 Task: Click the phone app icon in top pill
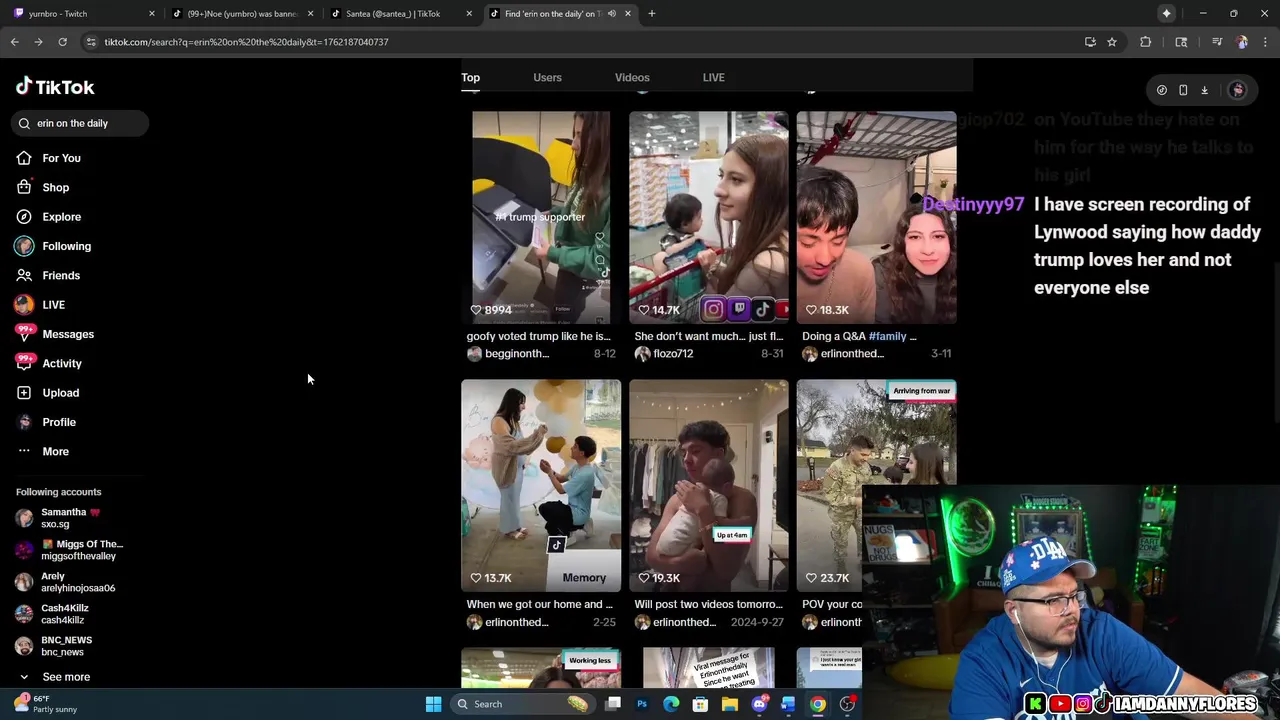pyautogui.click(x=1183, y=90)
